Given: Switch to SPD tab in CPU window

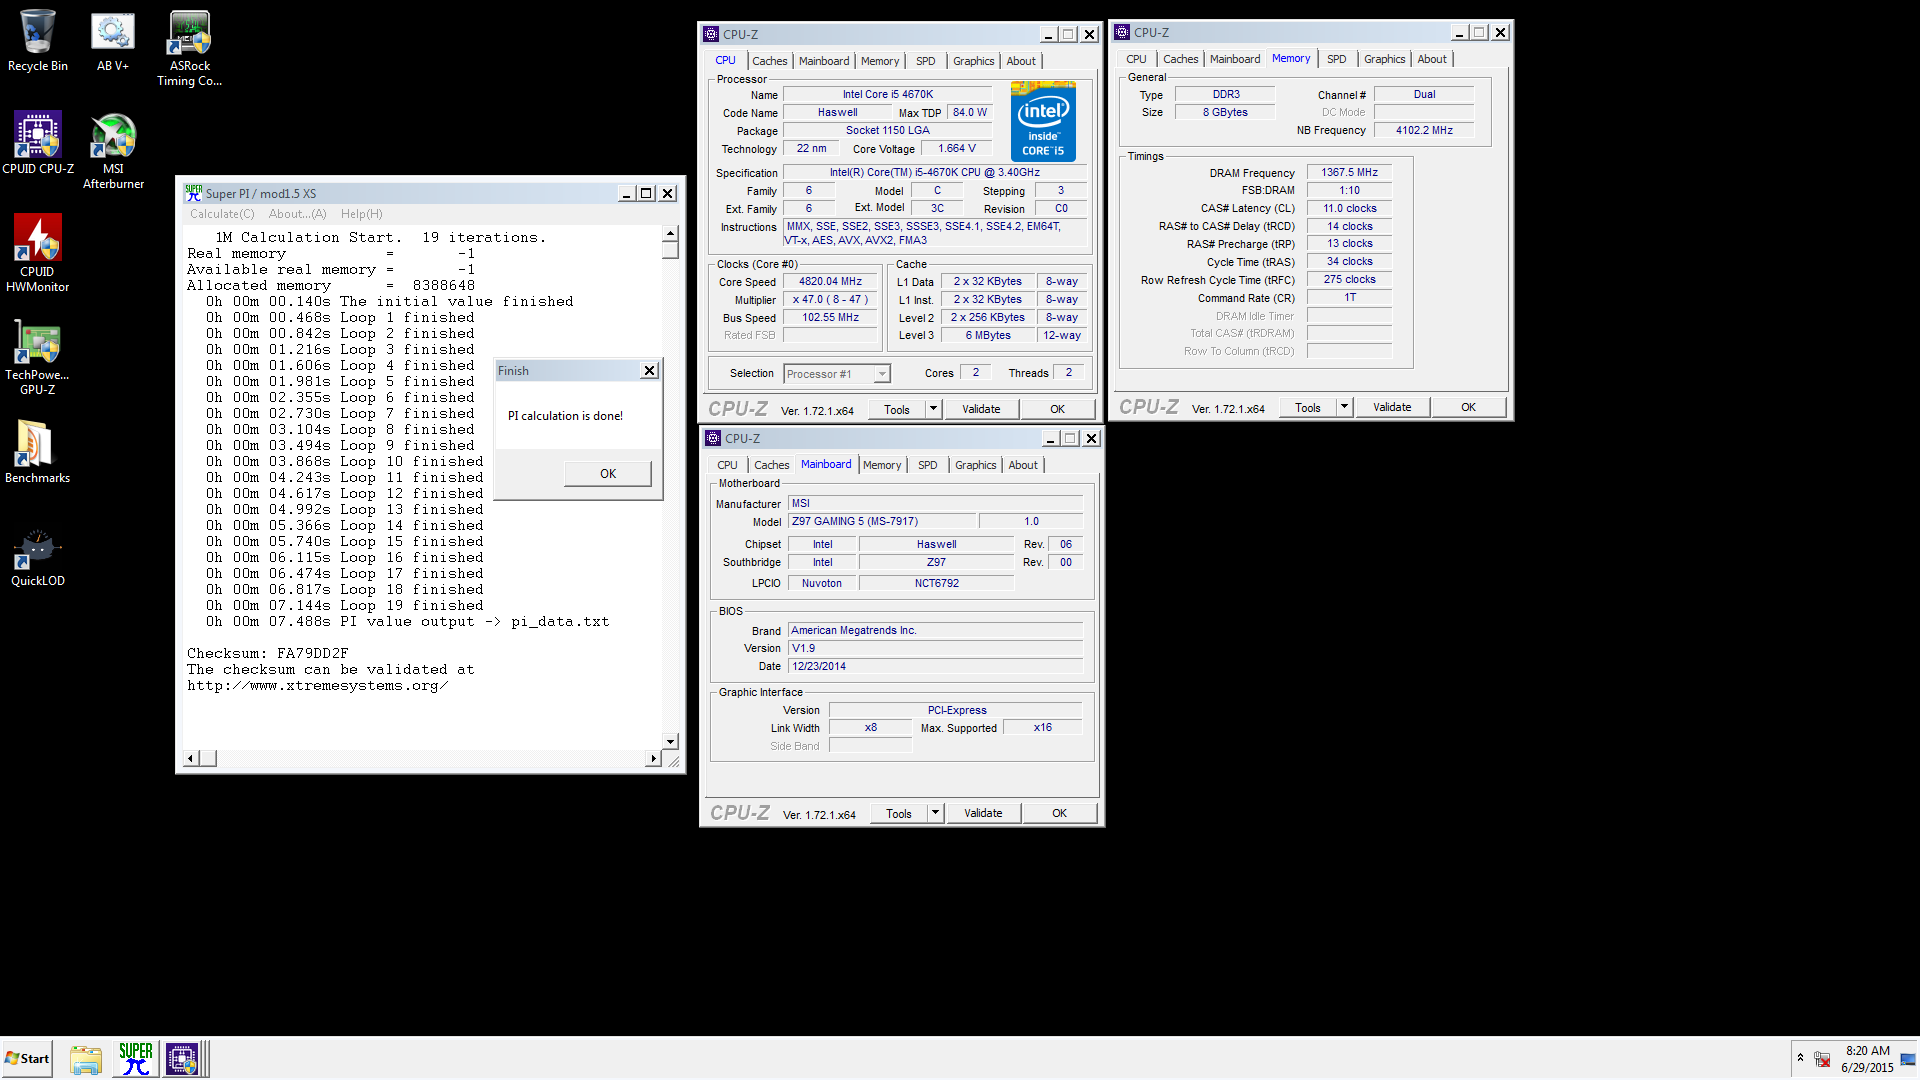Looking at the screenshot, I should tap(925, 61).
